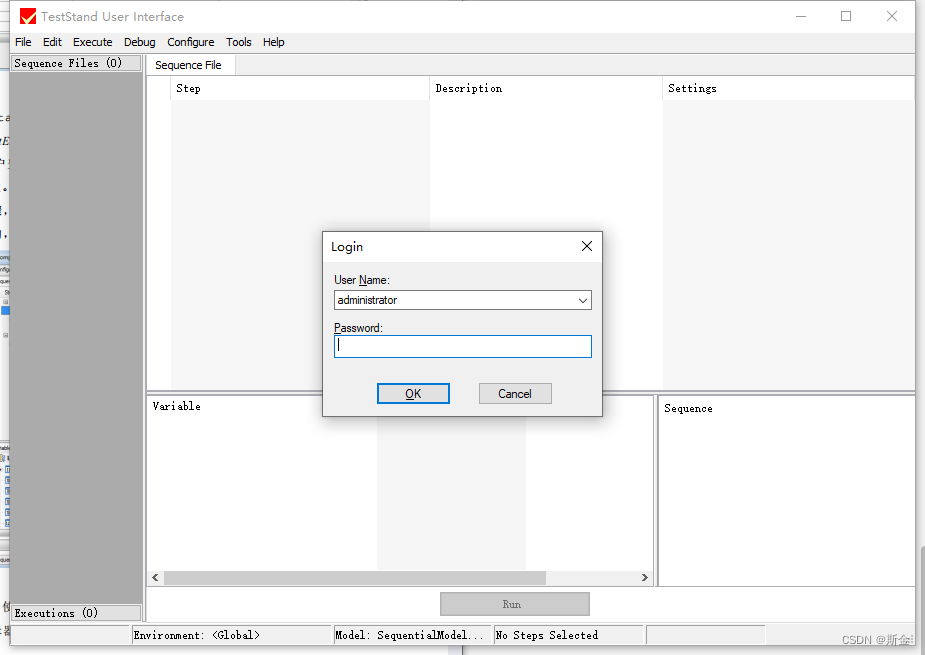Open the Debug menu

point(140,42)
